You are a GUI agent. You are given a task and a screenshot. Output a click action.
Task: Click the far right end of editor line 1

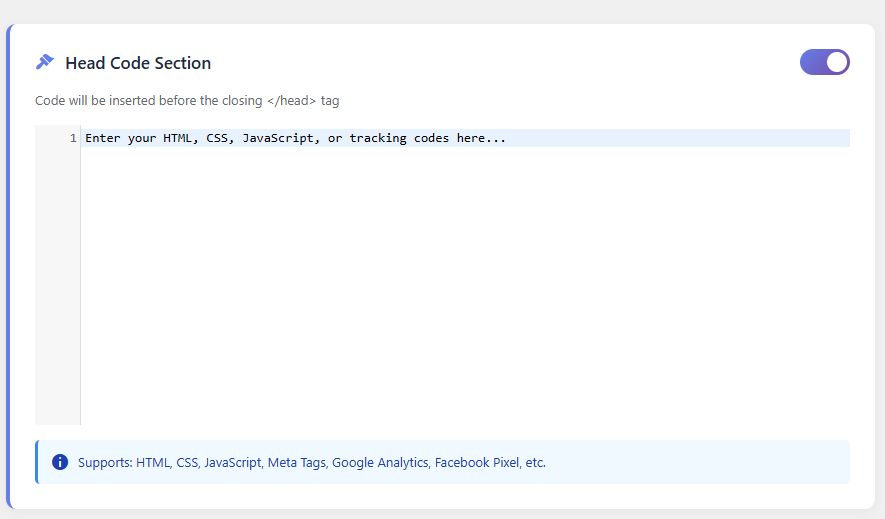[x=840, y=138]
